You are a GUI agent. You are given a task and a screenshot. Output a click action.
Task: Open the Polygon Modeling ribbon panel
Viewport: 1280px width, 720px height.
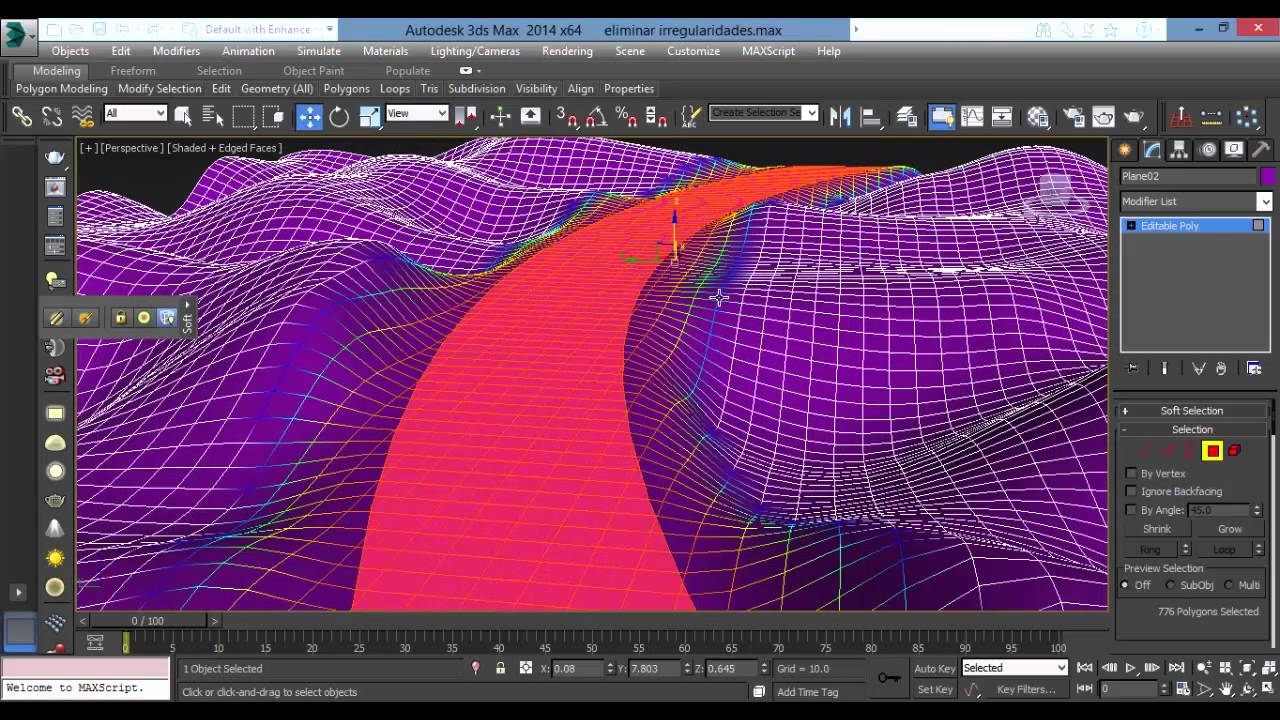(x=61, y=89)
